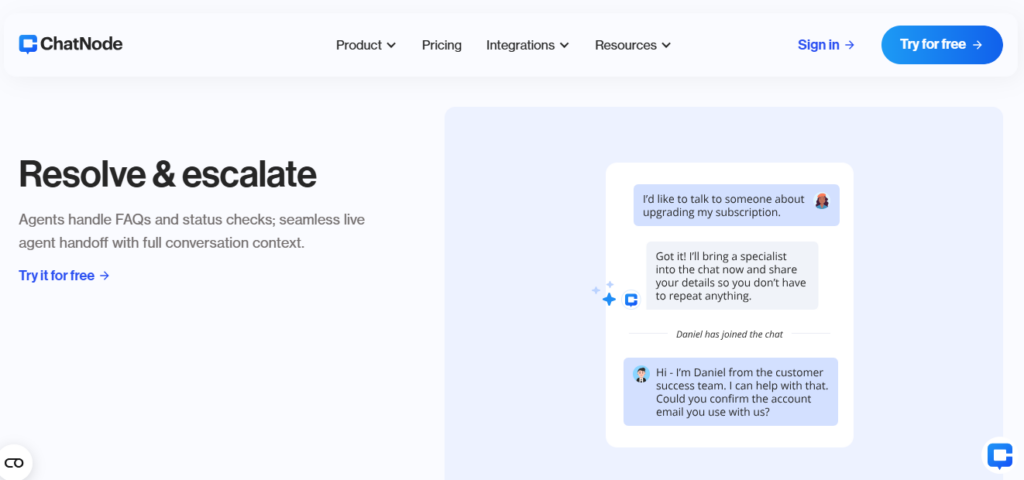Click the arrow beside Try it for free

pyautogui.click(x=104, y=276)
